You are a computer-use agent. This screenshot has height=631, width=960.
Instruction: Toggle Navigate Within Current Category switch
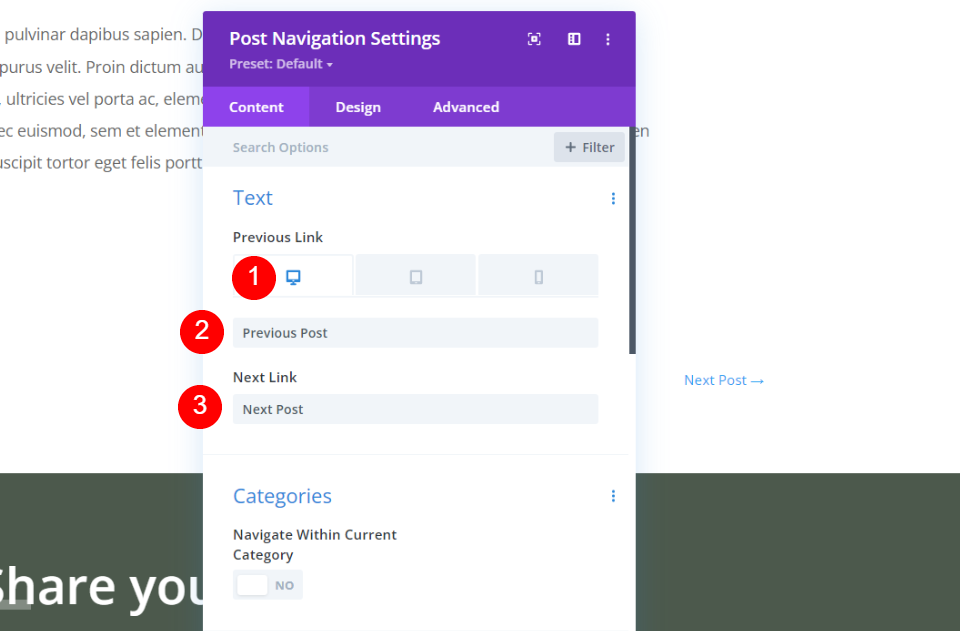point(268,585)
